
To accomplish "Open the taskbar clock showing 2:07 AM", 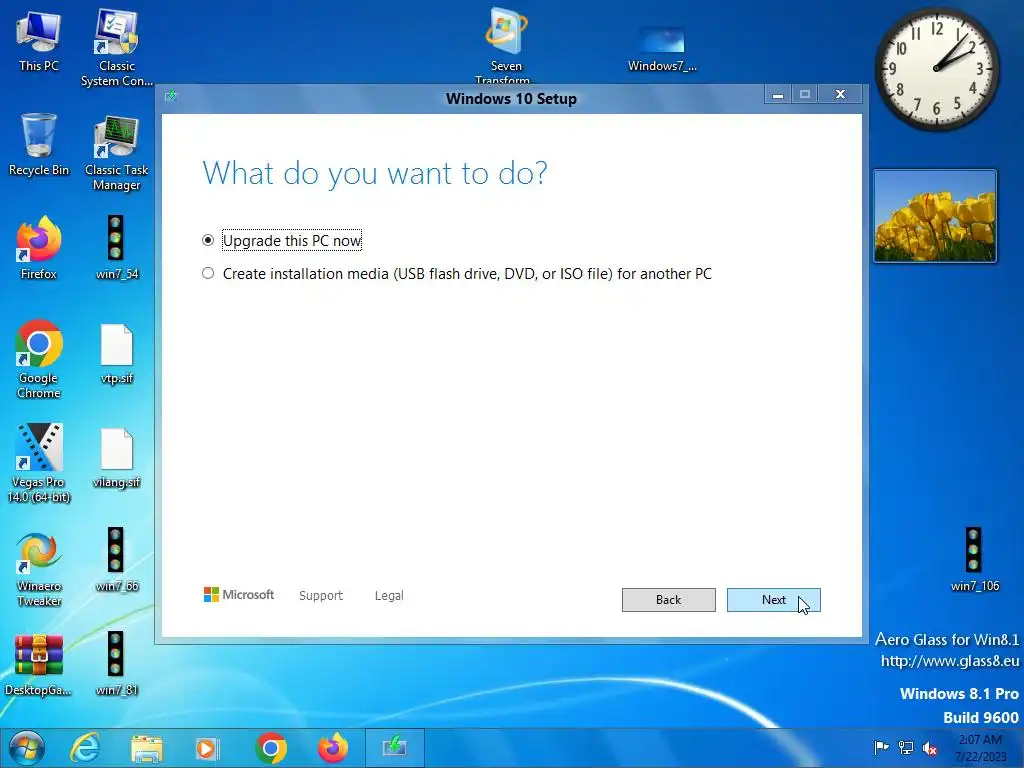I will (x=980, y=748).
